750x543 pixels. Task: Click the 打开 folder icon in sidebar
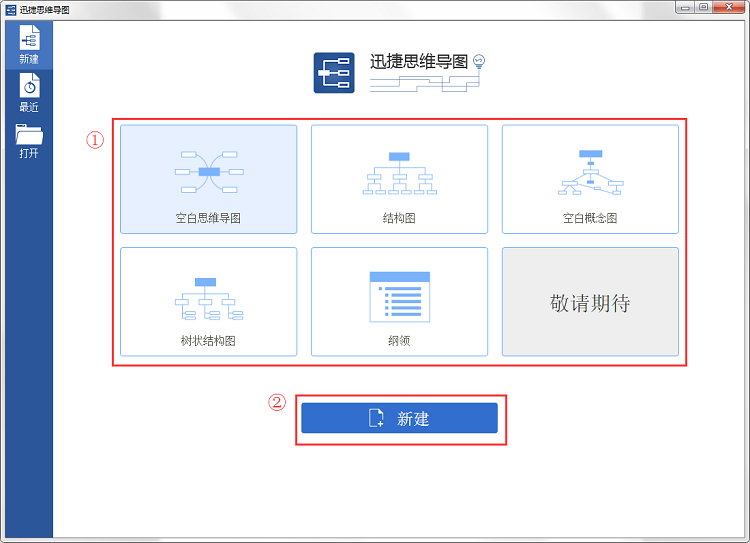(29, 134)
